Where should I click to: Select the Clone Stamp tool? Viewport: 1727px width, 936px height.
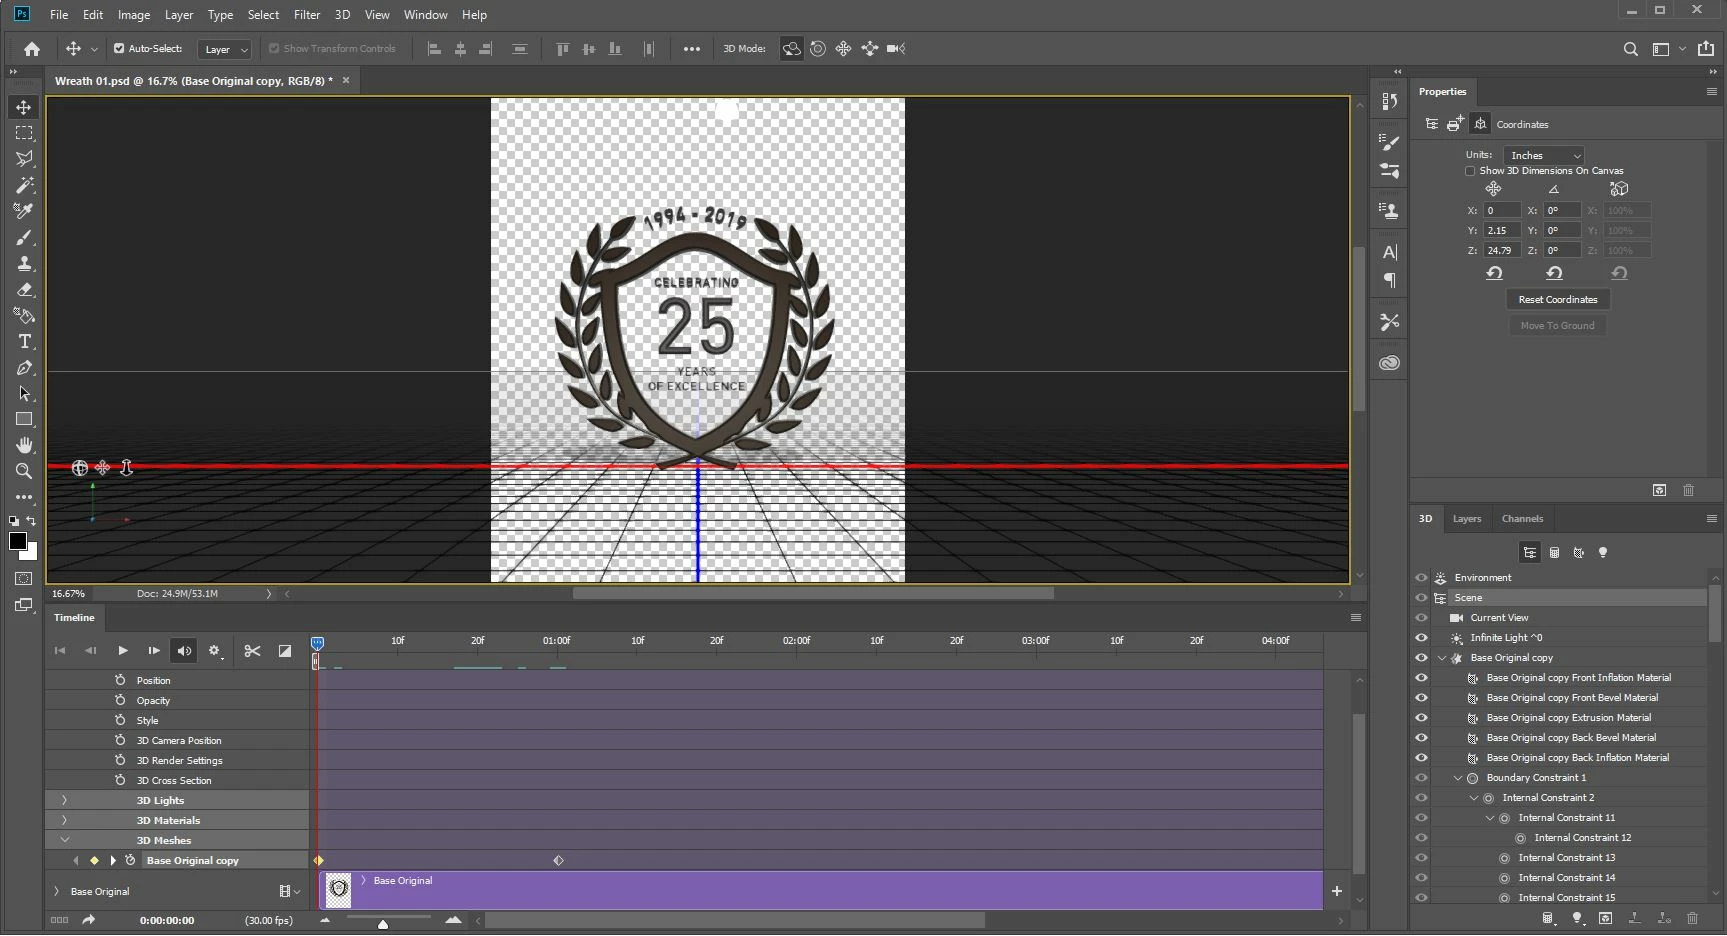[x=24, y=264]
